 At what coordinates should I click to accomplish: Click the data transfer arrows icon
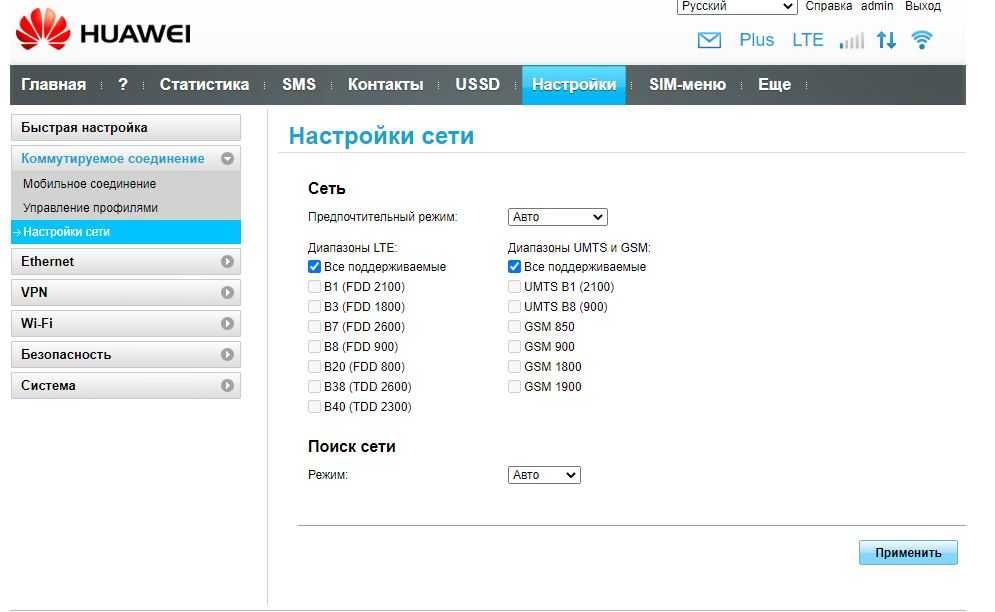pos(886,40)
